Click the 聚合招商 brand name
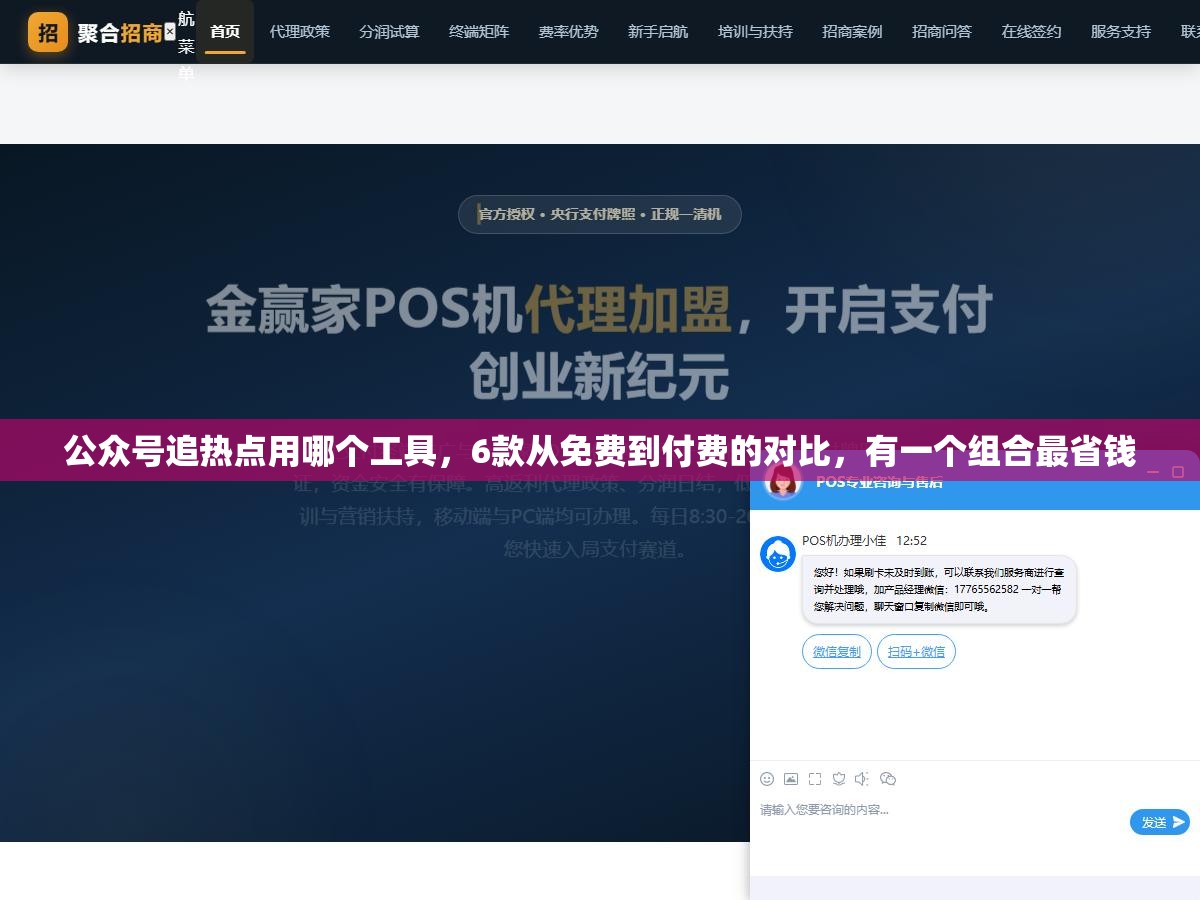 (119, 33)
